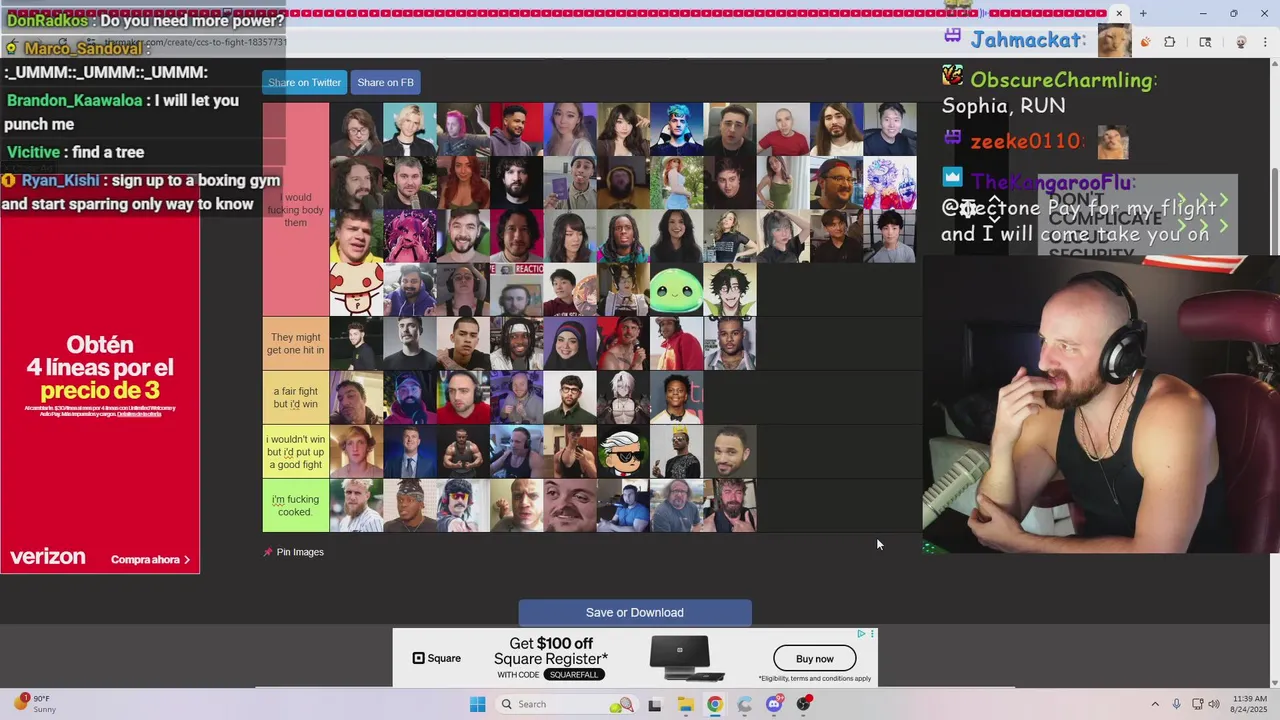Click Buy now on the Square ad

point(814,658)
